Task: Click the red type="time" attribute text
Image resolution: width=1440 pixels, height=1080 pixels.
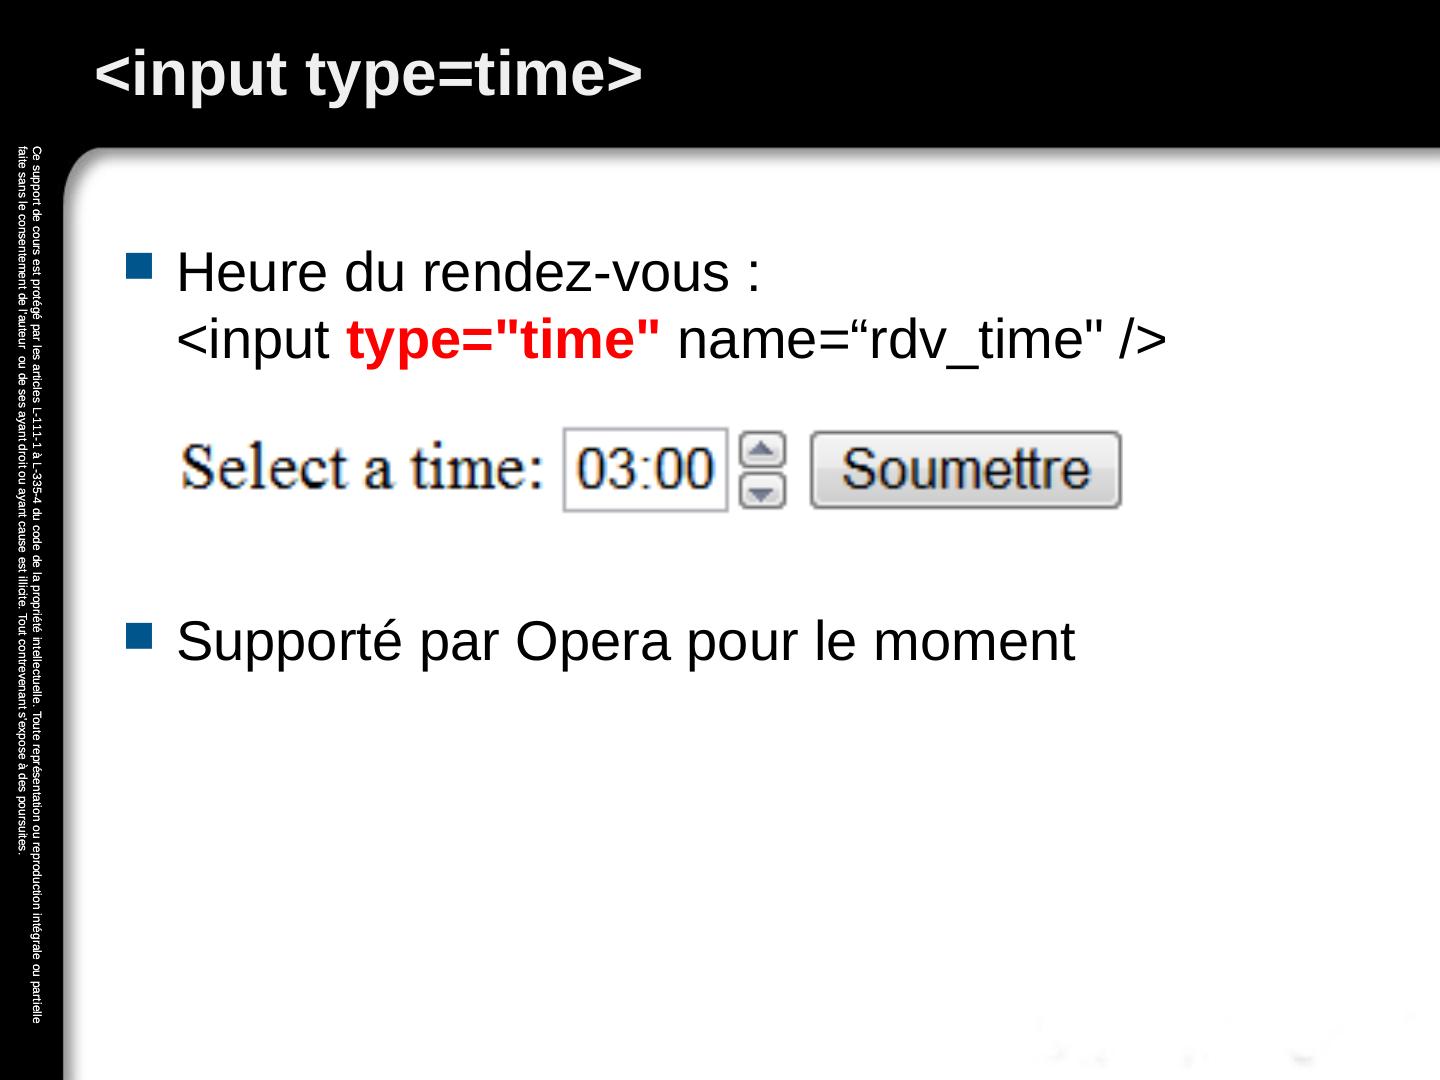Action: click(x=503, y=341)
